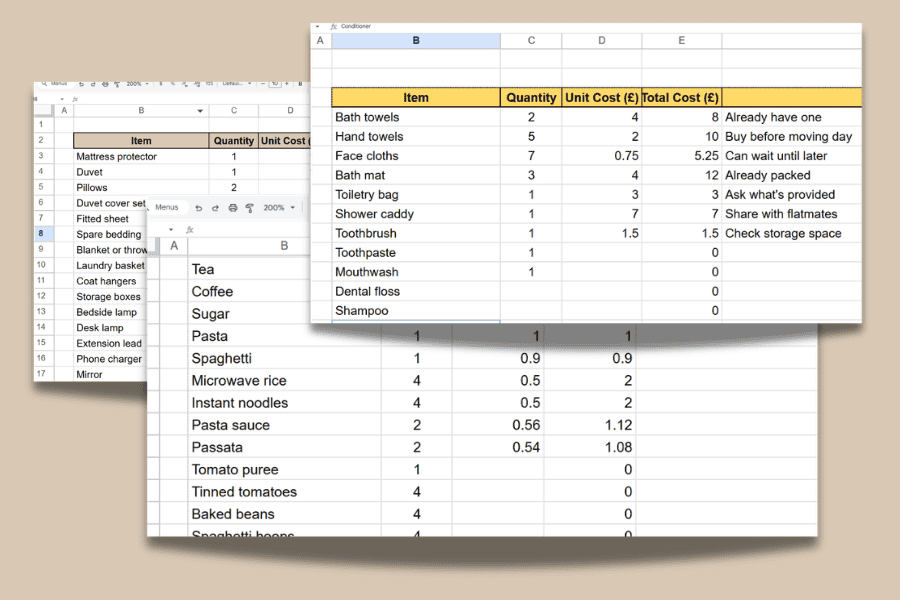Viewport: 900px width, 600px height.
Task: Select 'Instant noodles' cell in food sheet
Action: point(284,403)
